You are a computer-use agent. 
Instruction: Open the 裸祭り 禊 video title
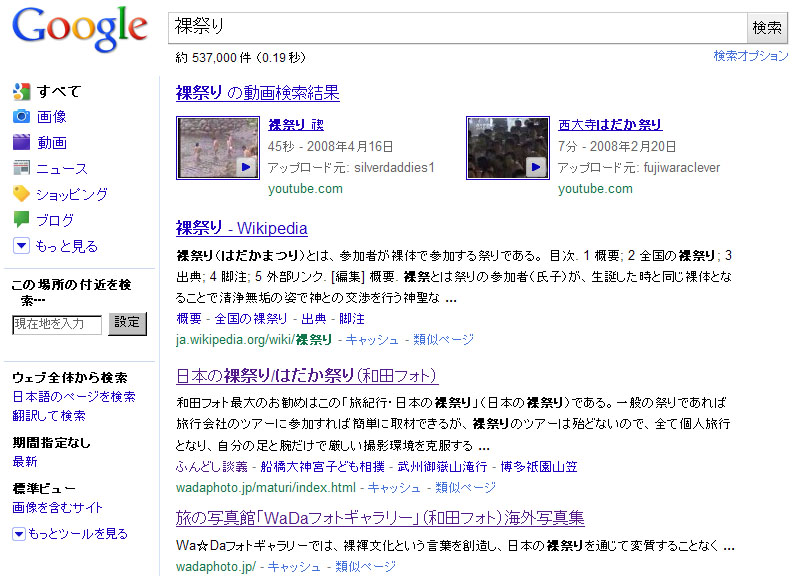pyautogui.click(x=296, y=125)
